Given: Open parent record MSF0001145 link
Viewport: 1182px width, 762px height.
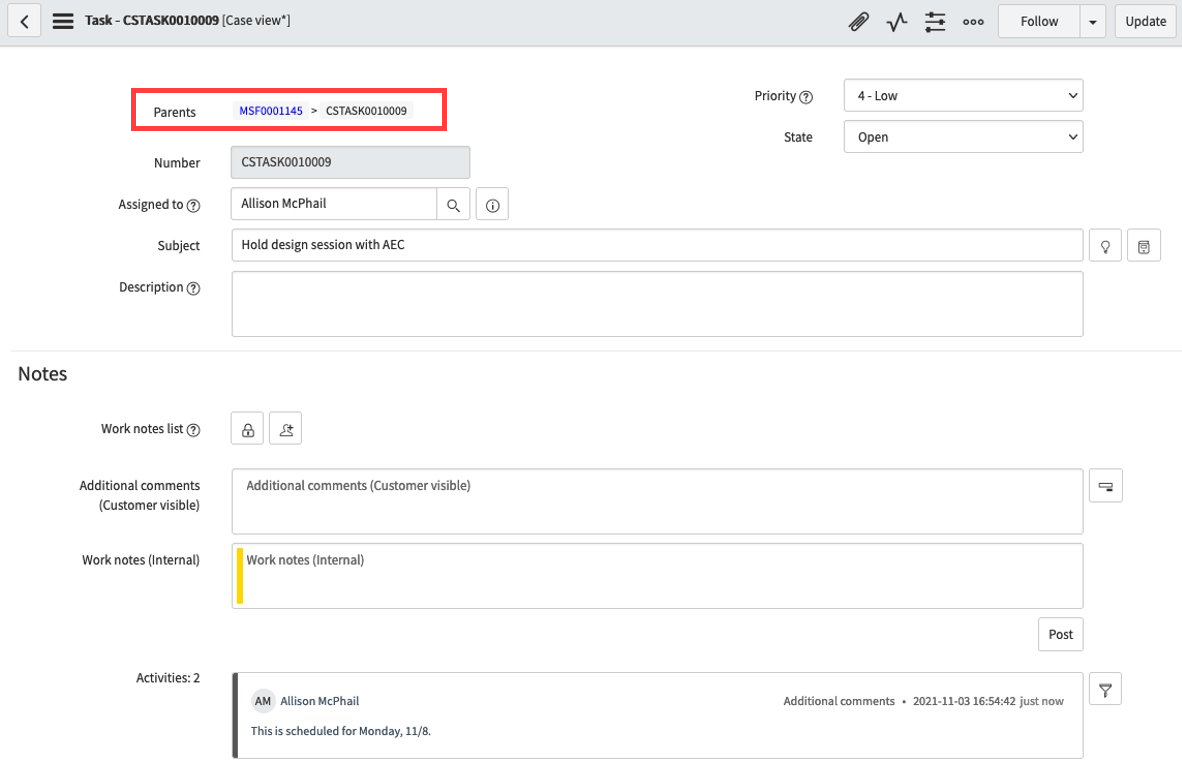Looking at the screenshot, I should pyautogui.click(x=271, y=111).
